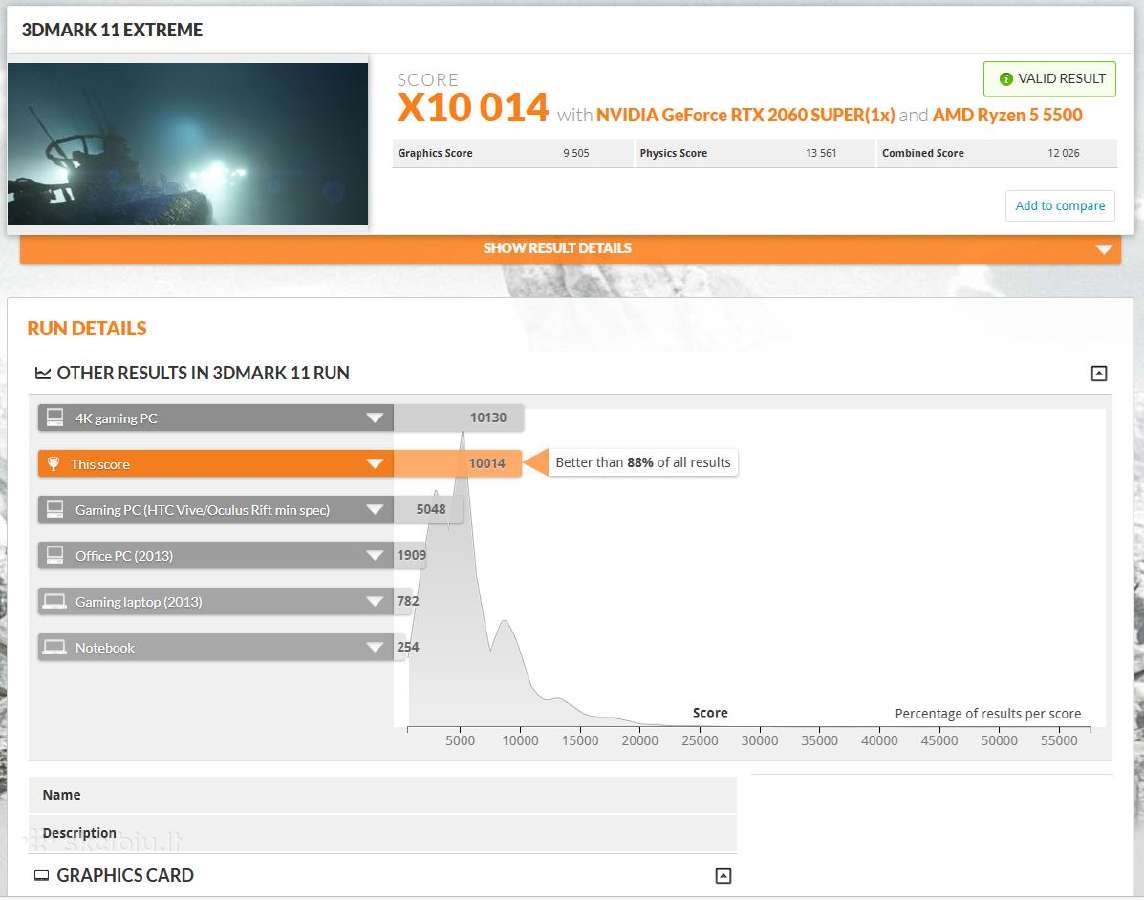Screen dimensions: 1144x900
Task: Expand the Gaming PC (HTC Vive/Oculus Rift min spec) dropdown
Action: [x=374, y=510]
